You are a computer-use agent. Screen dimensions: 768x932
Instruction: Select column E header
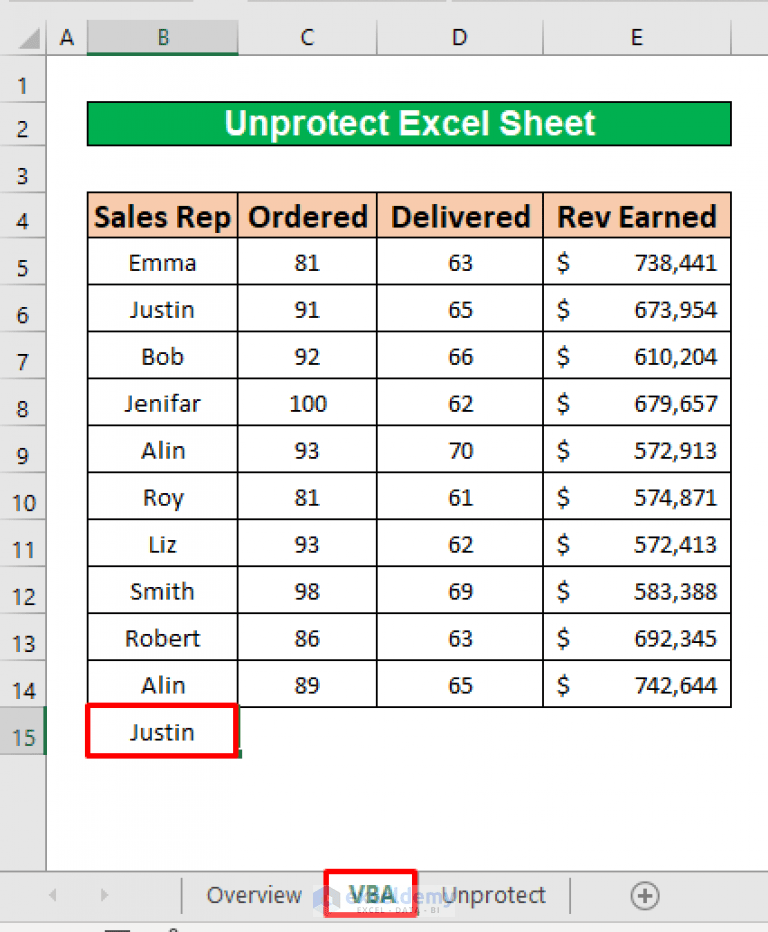tap(636, 37)
